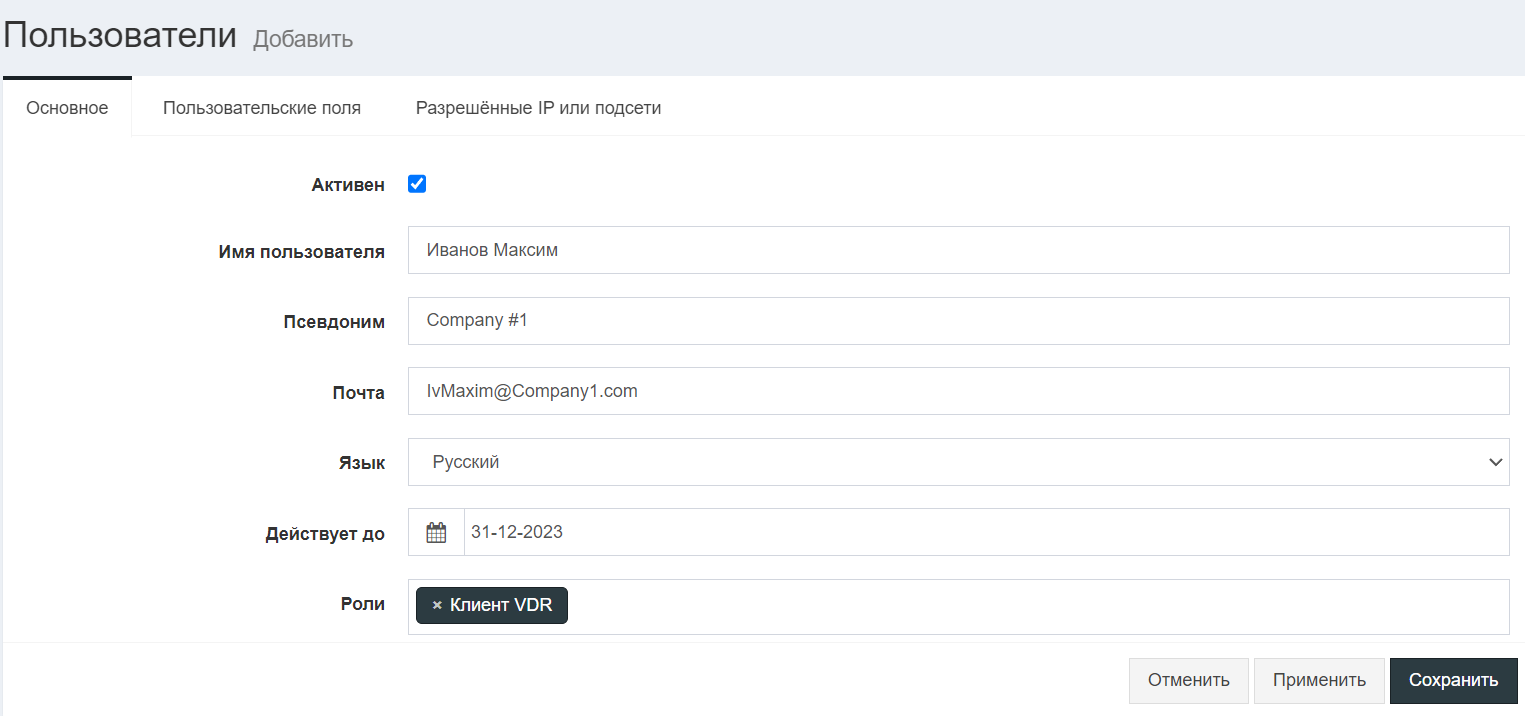Click the Добавить text in header
The width and height of the screenshot is (1525, 716).
point(303,39)
